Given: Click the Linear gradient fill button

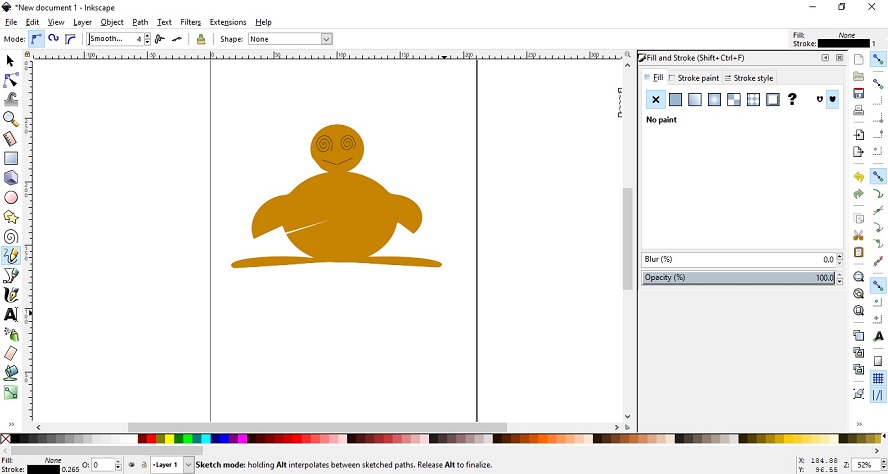Looking at the screenshot, I should tap(695, 100).
